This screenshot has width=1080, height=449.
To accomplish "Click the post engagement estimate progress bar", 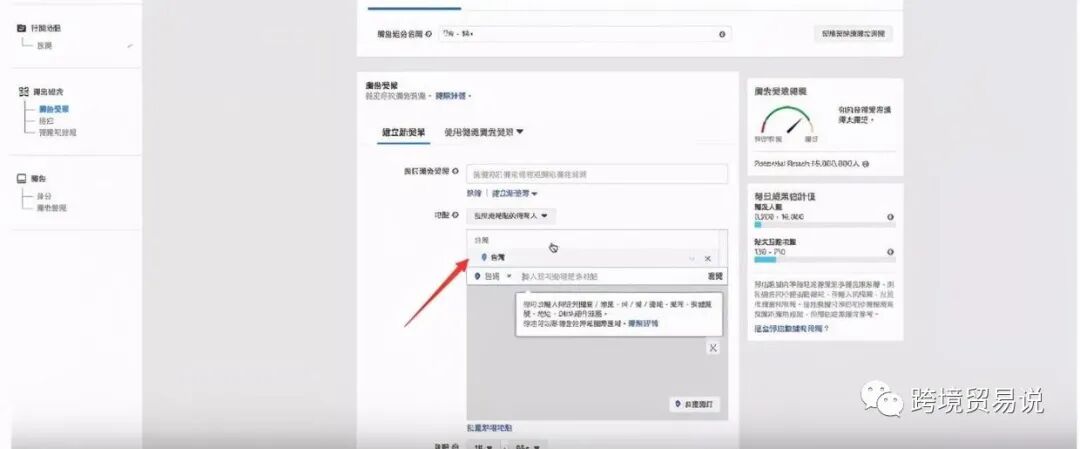I will pos(825,260).
